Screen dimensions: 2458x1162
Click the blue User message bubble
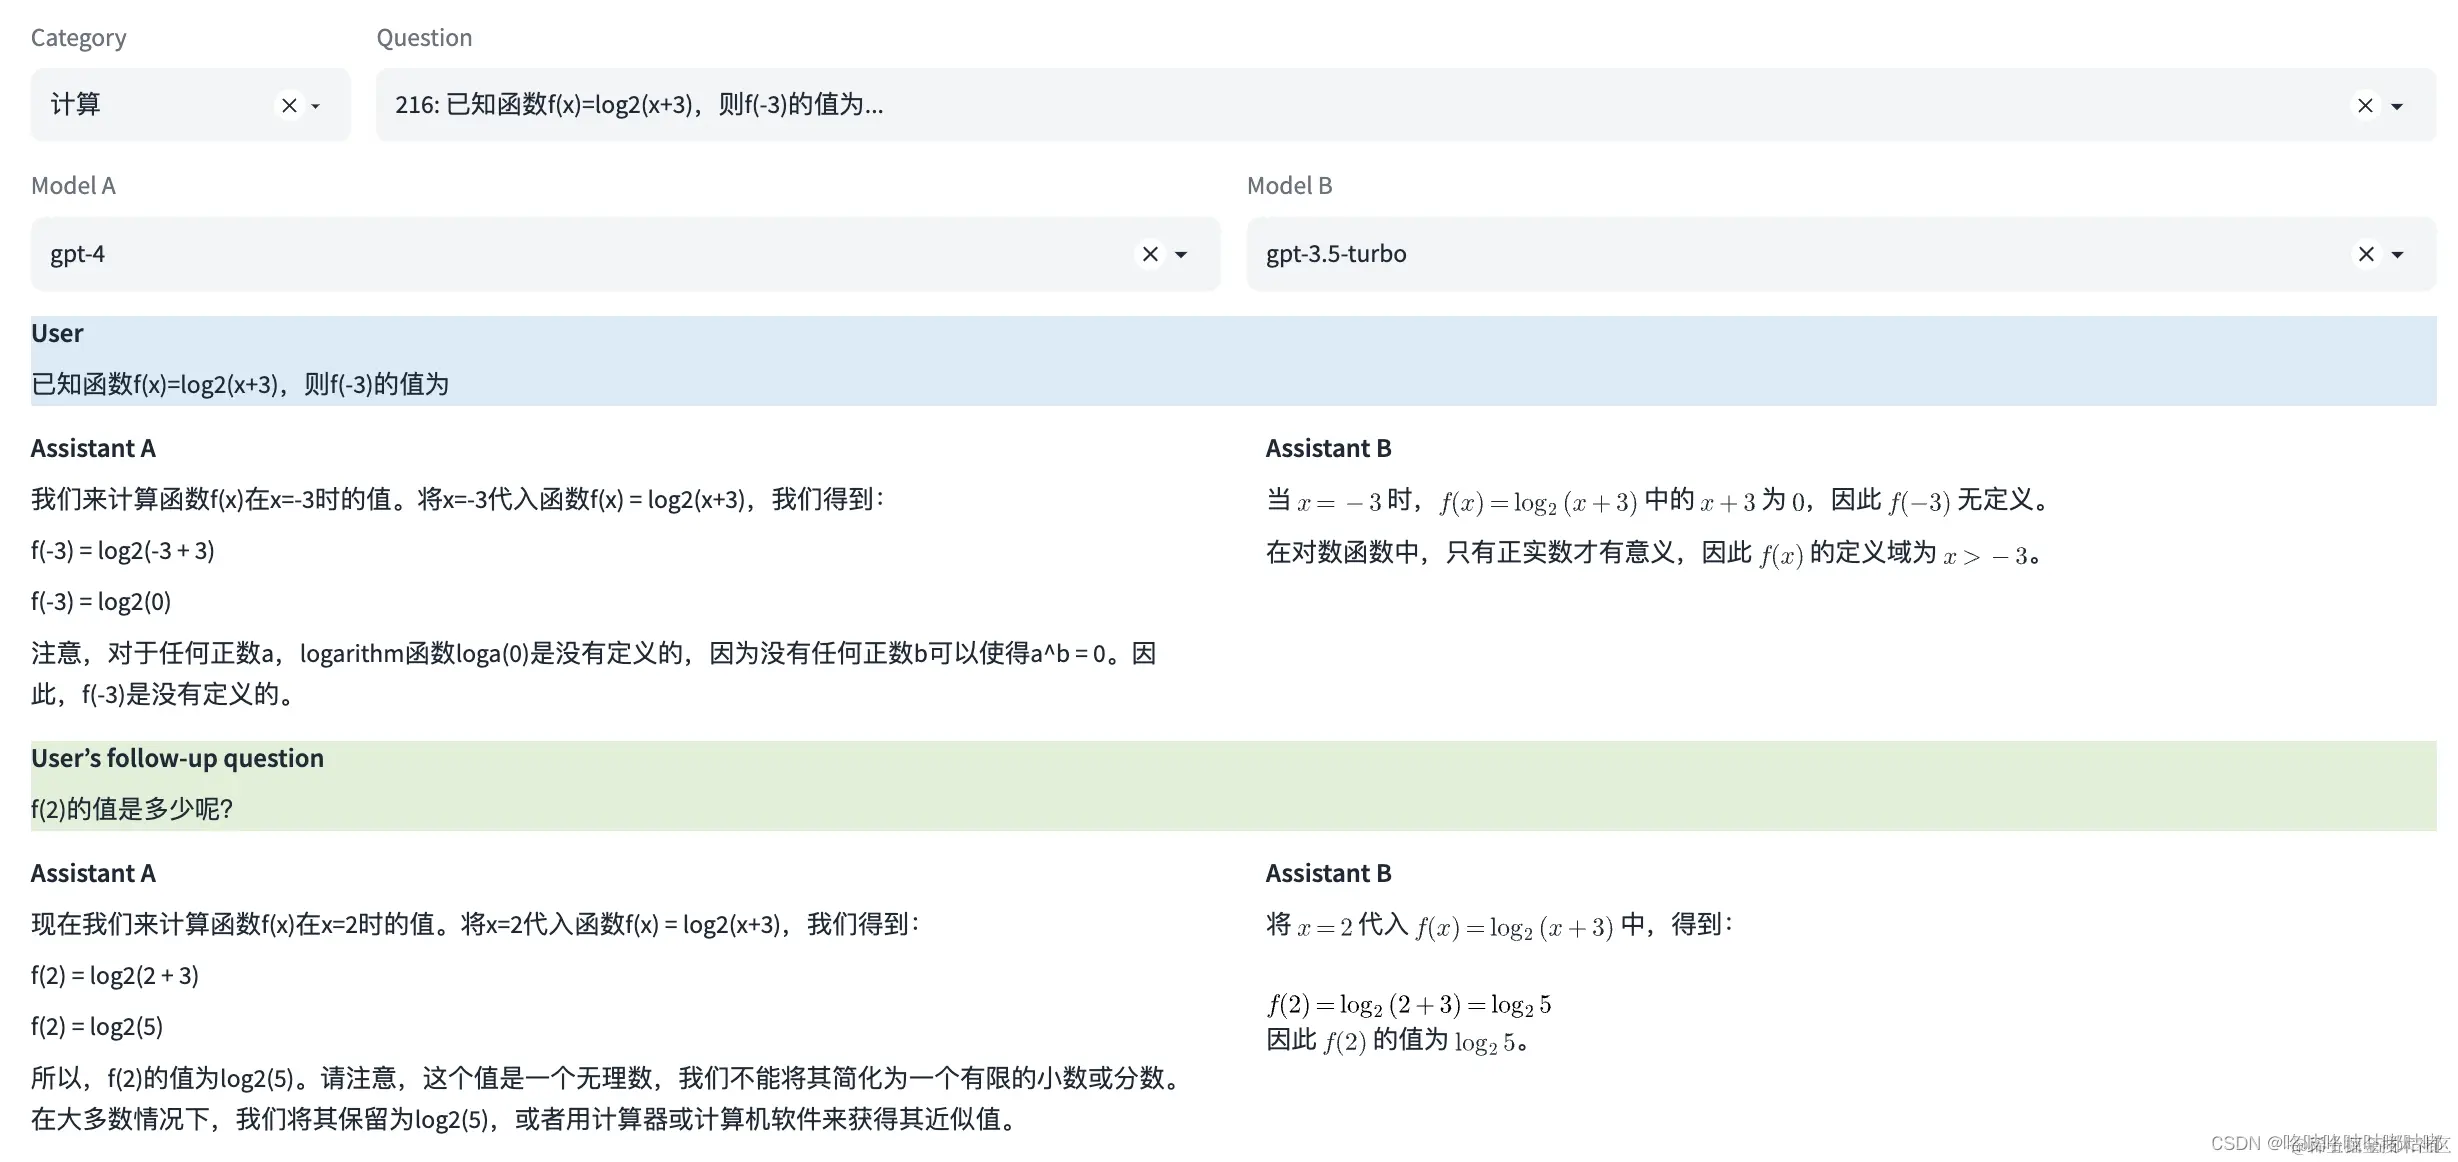(x=600, y=360)
